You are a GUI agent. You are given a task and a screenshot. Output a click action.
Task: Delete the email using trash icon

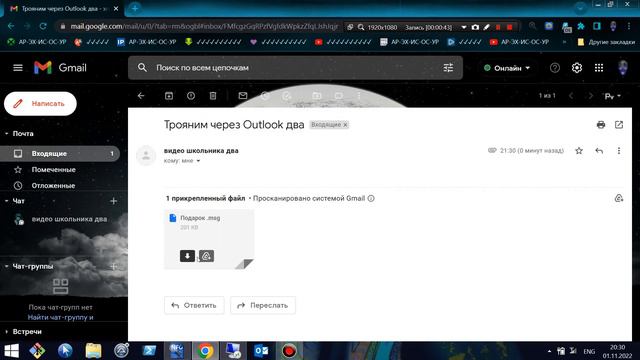pyautogui.click(x=213, y=96)
